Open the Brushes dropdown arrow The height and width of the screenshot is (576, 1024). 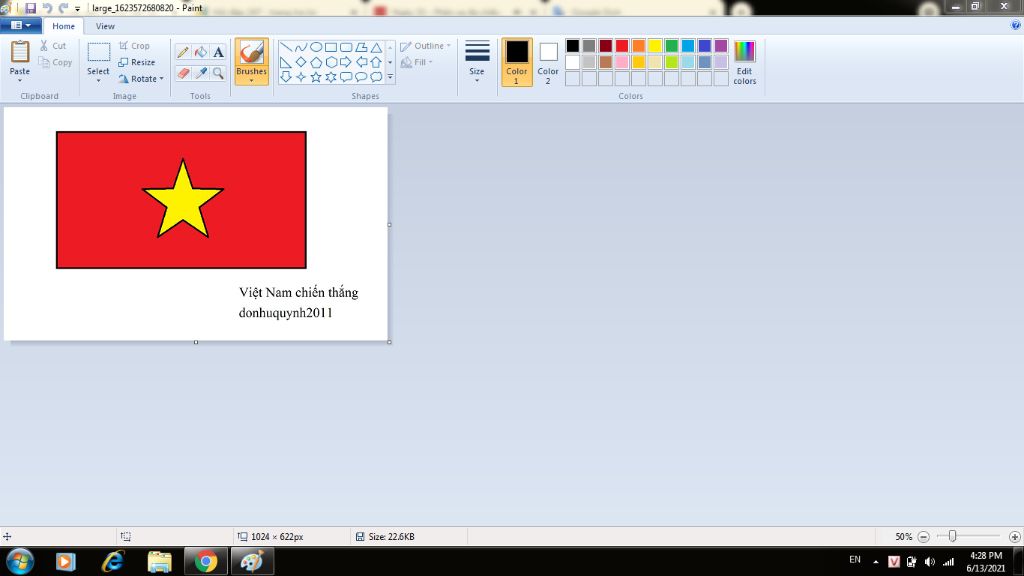(251, 80)
